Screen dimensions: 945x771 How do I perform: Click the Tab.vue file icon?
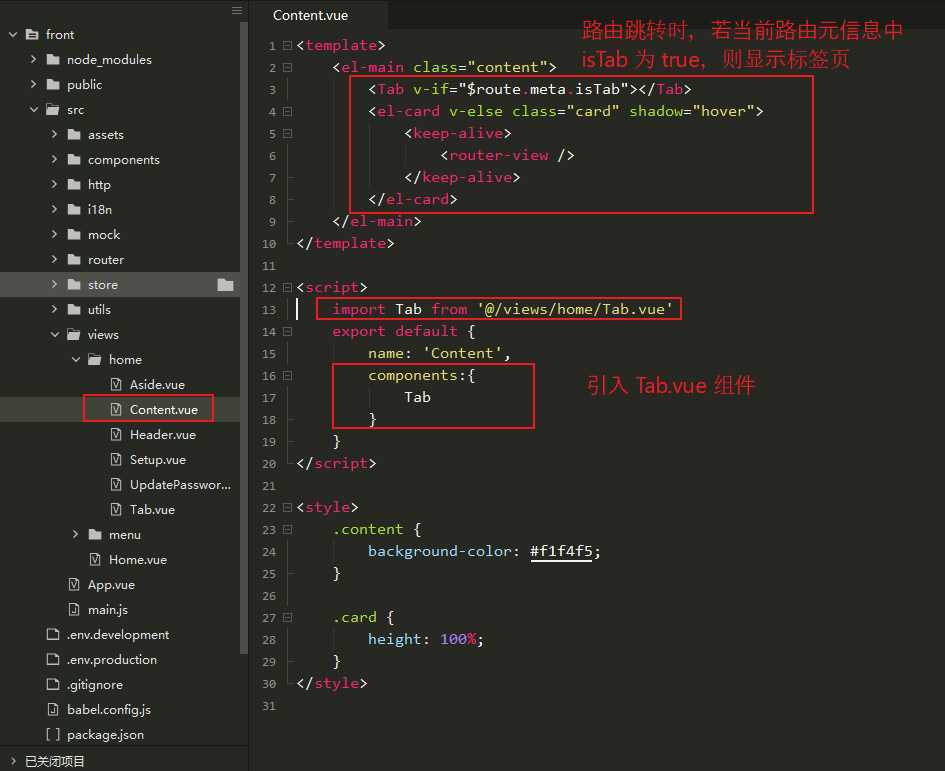(x=116, y=509)
